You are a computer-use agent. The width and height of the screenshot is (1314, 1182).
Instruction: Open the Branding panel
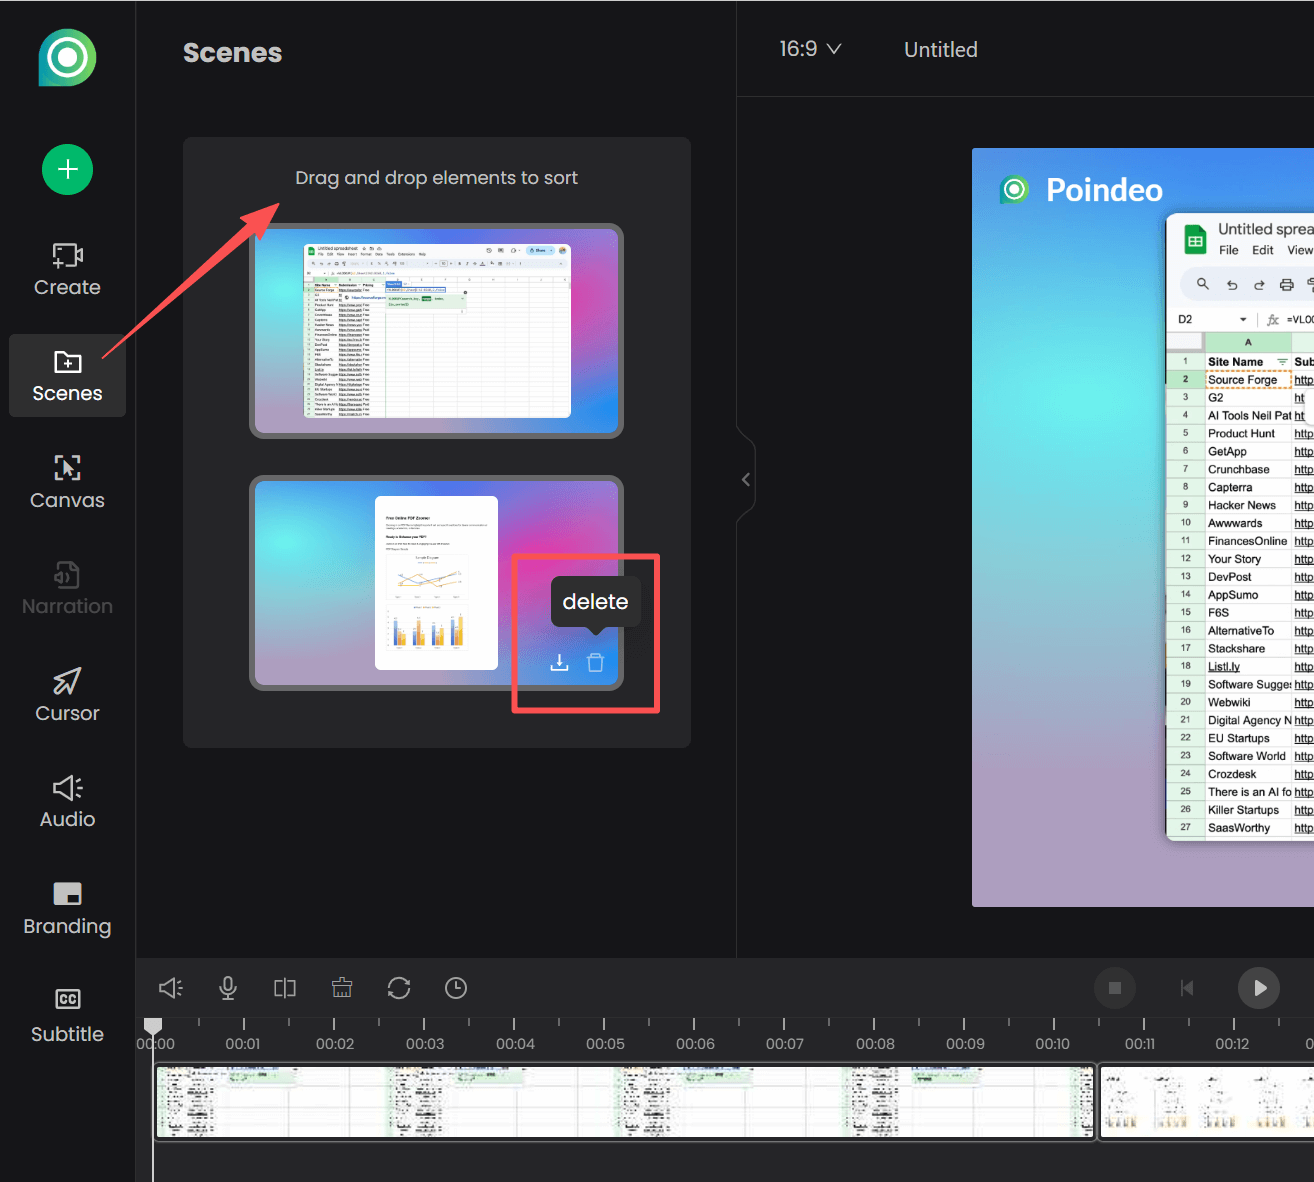[x=66, y=908]
